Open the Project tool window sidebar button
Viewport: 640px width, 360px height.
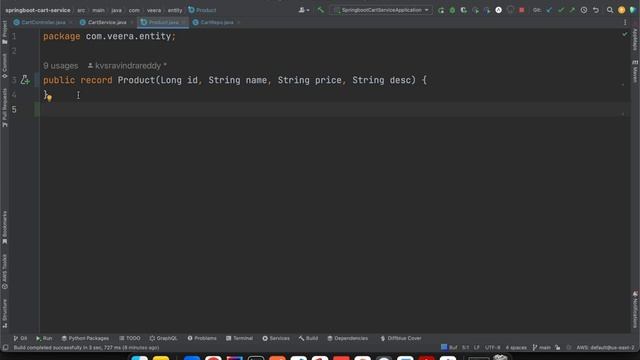point(4,33)
